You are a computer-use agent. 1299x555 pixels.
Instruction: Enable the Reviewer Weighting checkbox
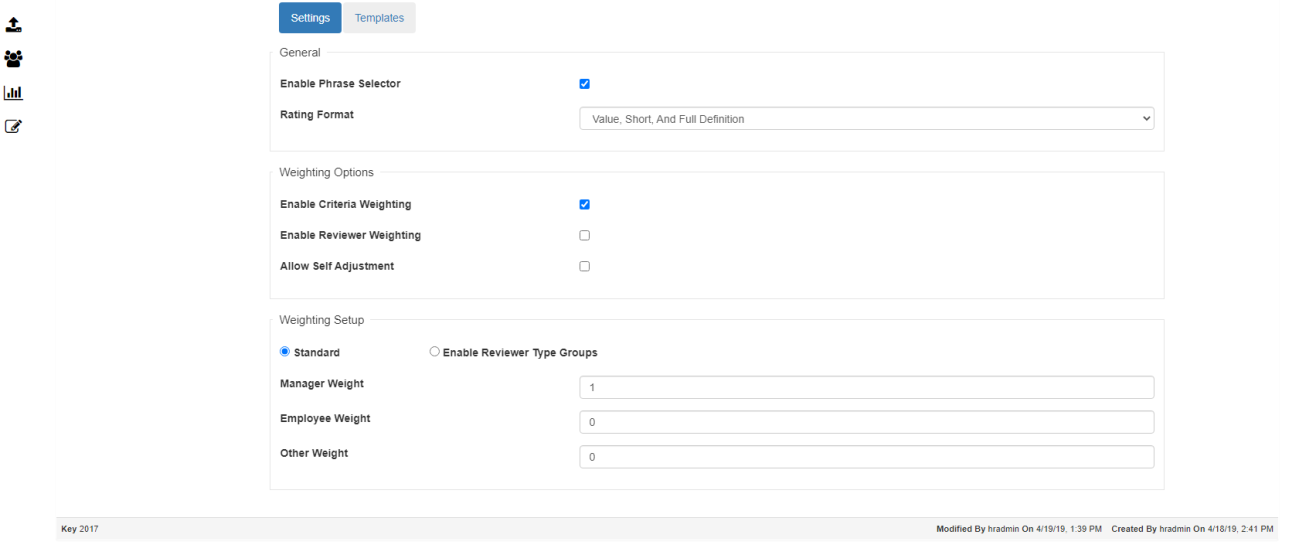point(585,236)
